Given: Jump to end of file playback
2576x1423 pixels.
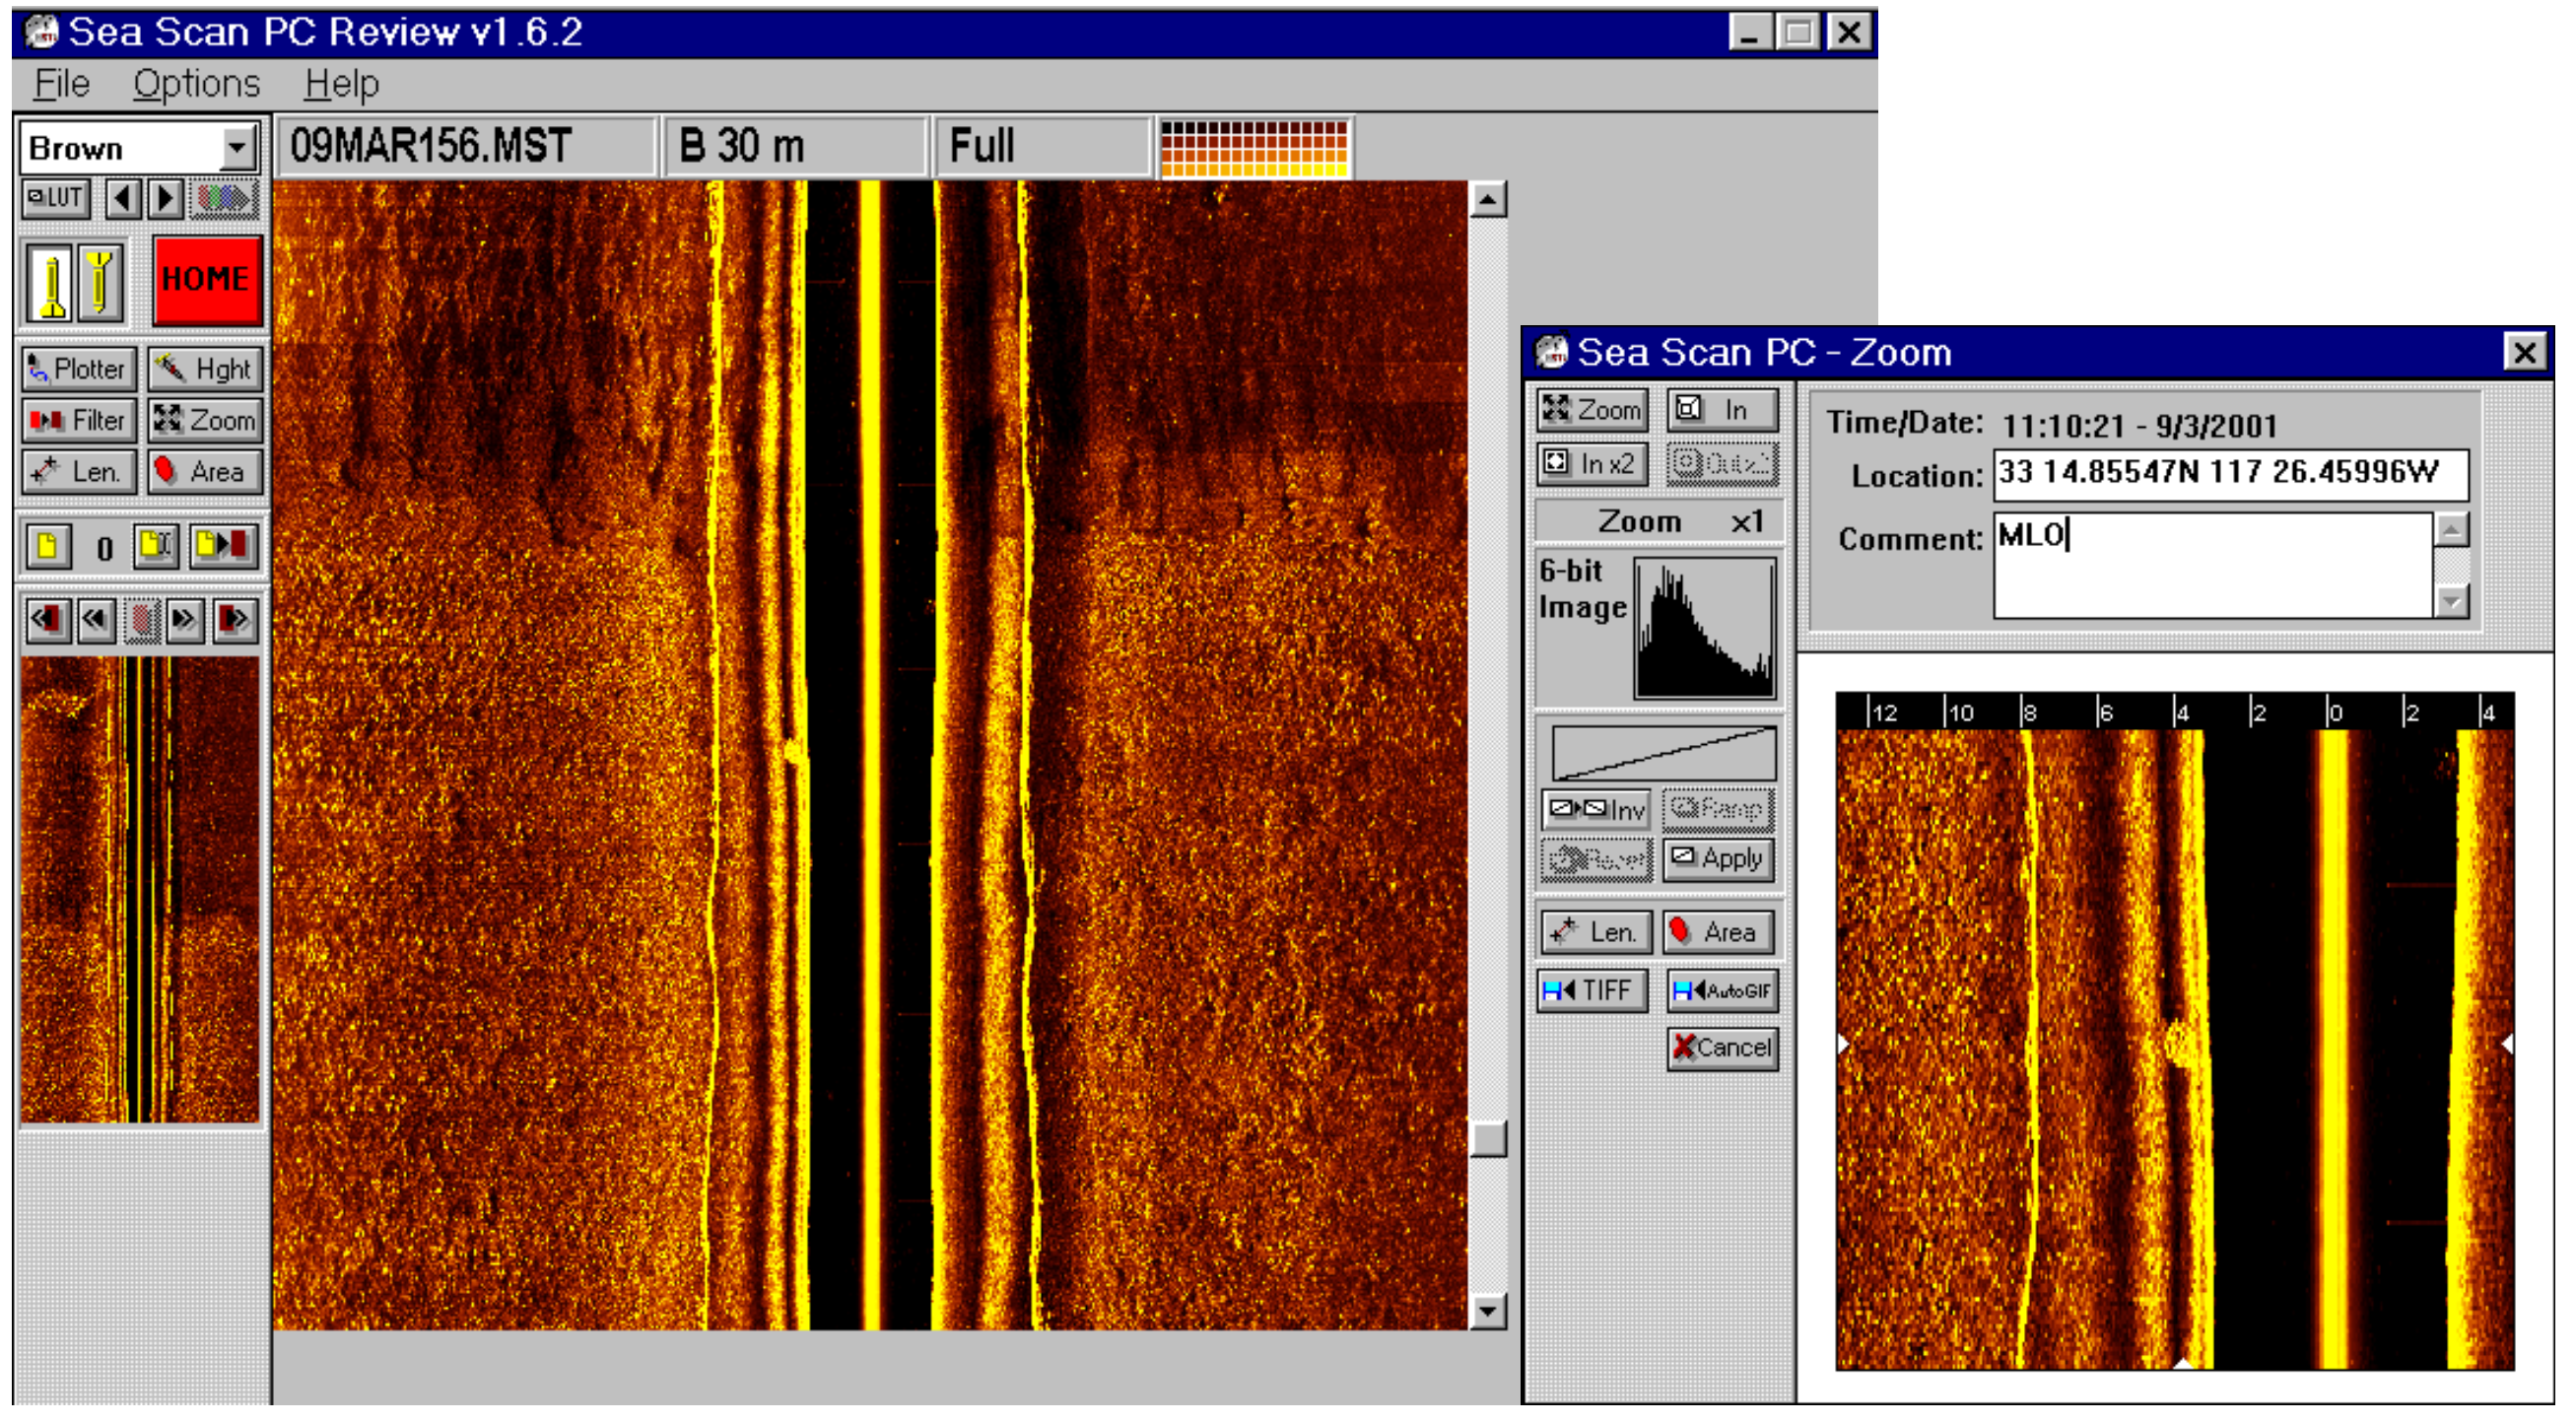Looking at the screenshot, I should pos(235,620).
